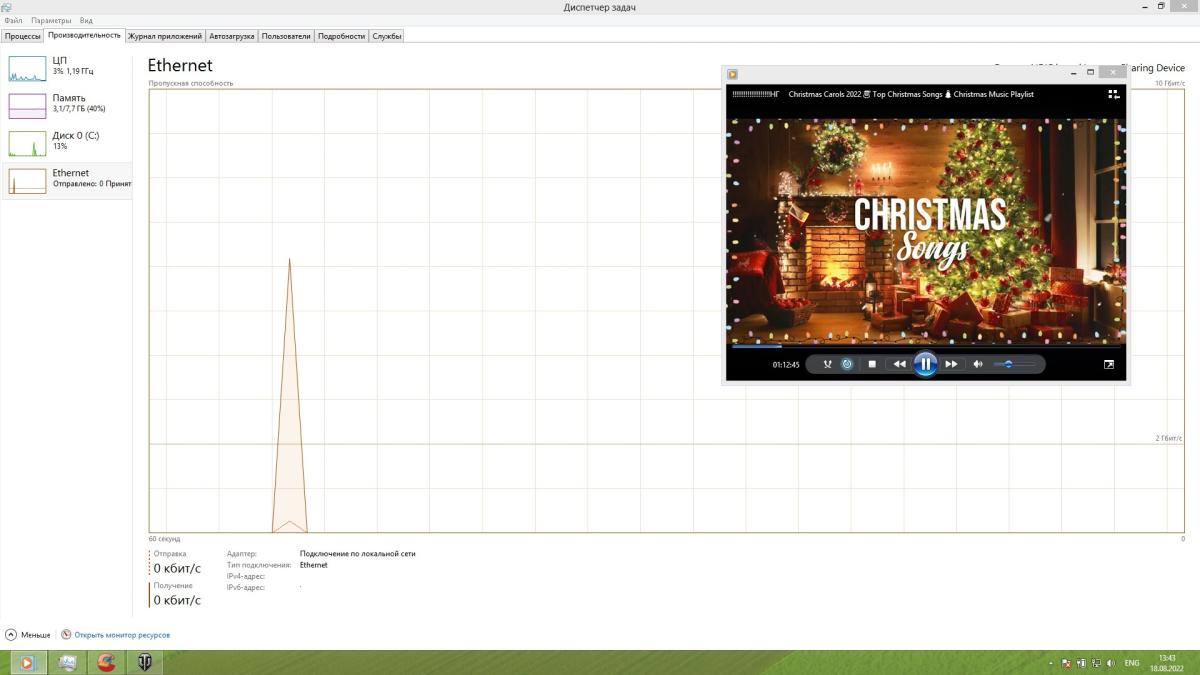
Task: Open the Параметры menu
Action: point(51,20)
